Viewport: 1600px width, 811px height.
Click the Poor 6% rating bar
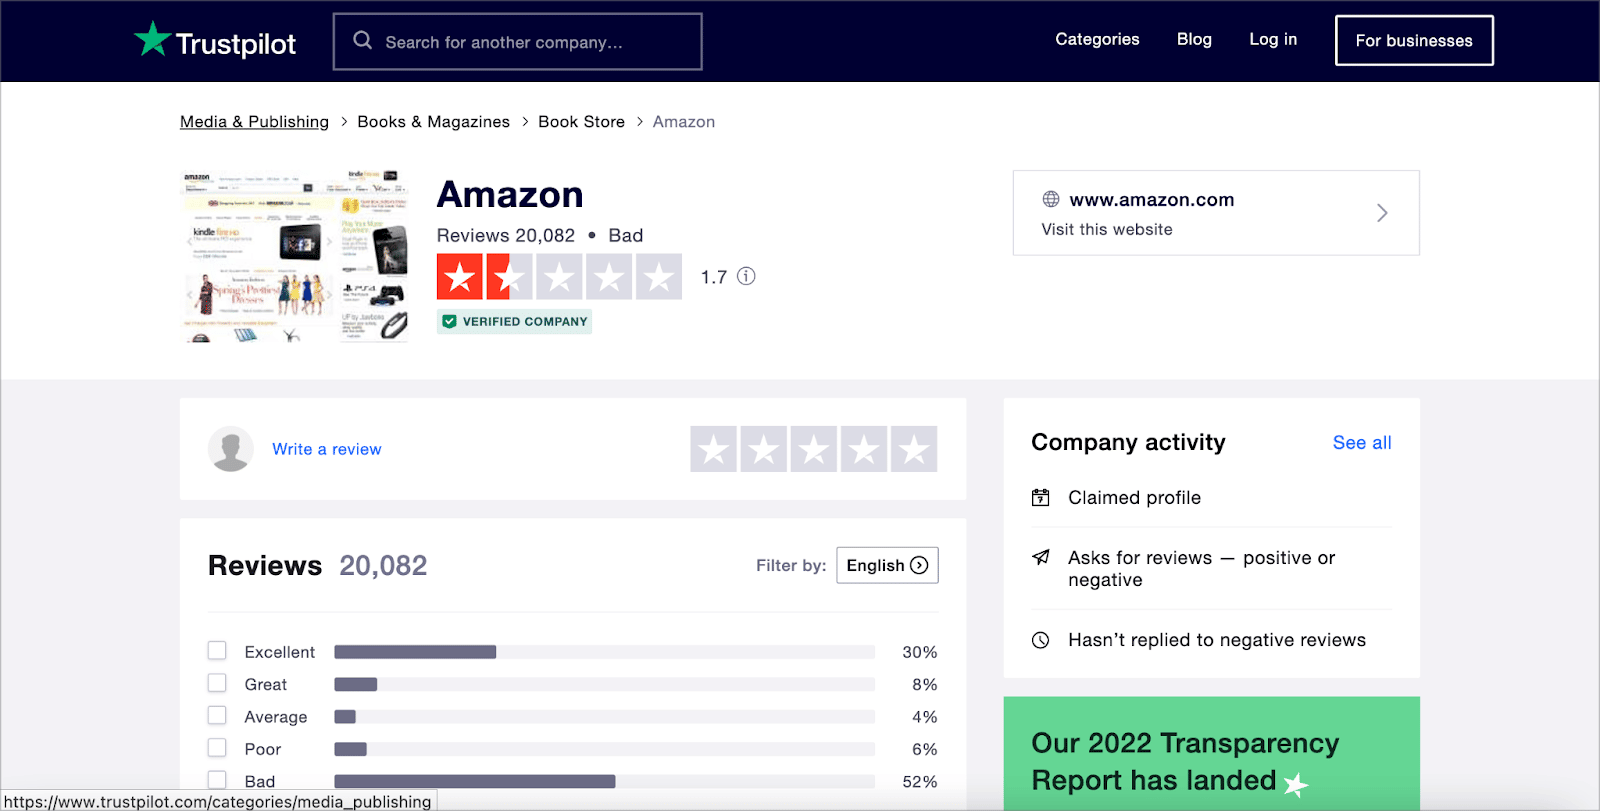[x=604, y=749]
